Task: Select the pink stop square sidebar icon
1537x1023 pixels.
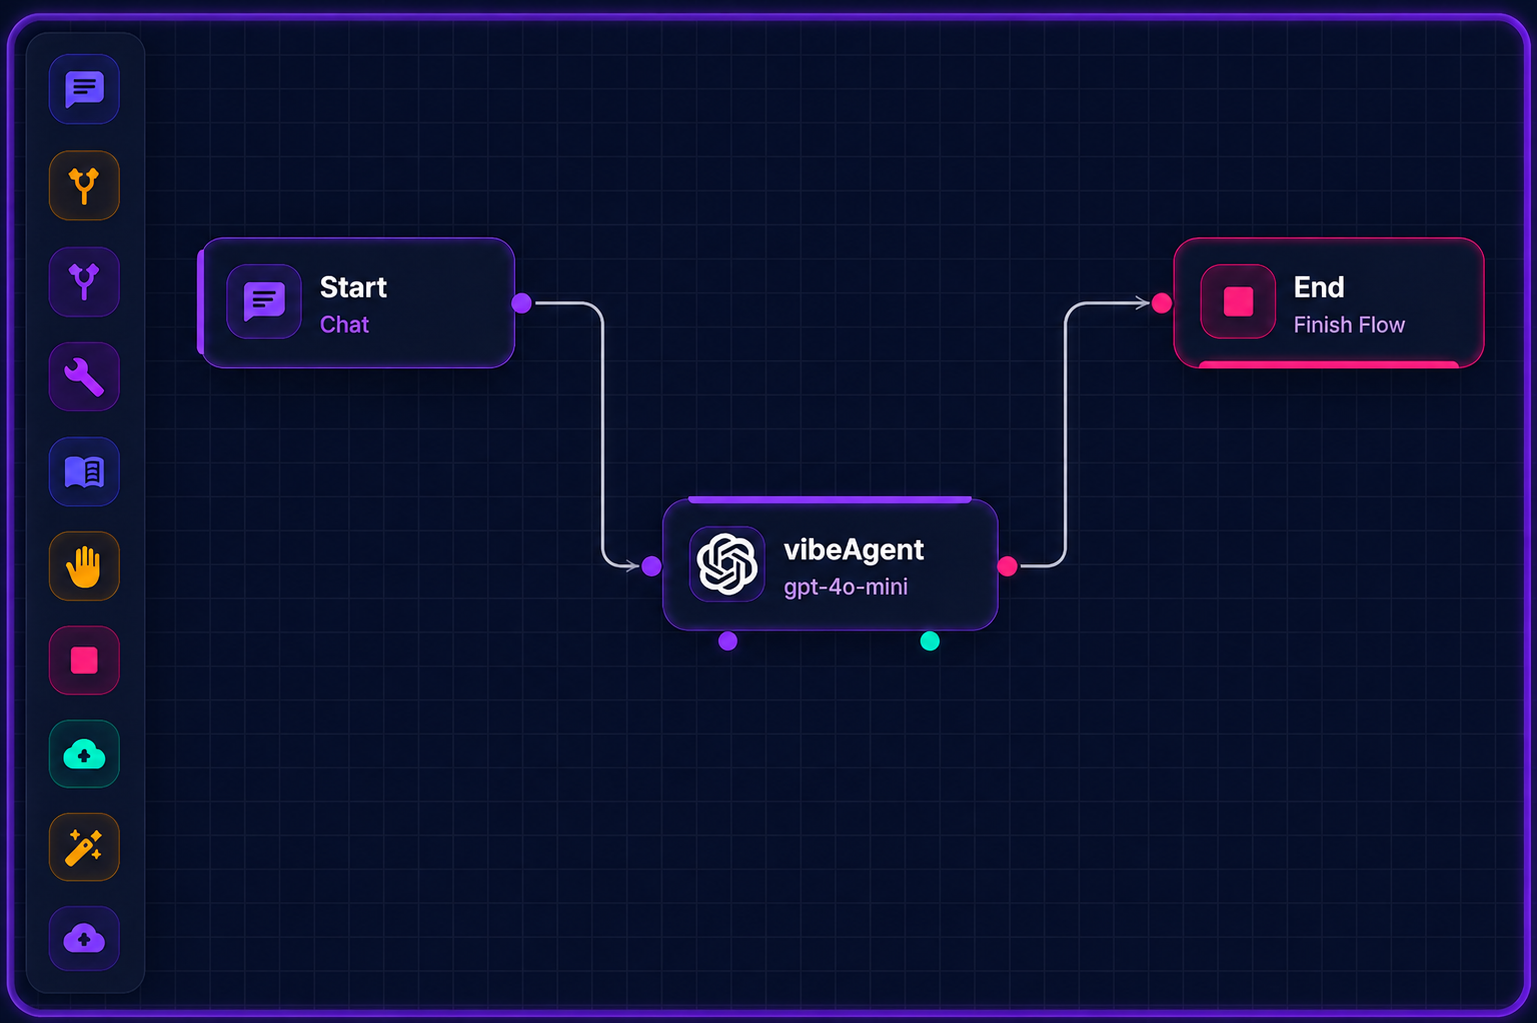Action: point(84,660)
